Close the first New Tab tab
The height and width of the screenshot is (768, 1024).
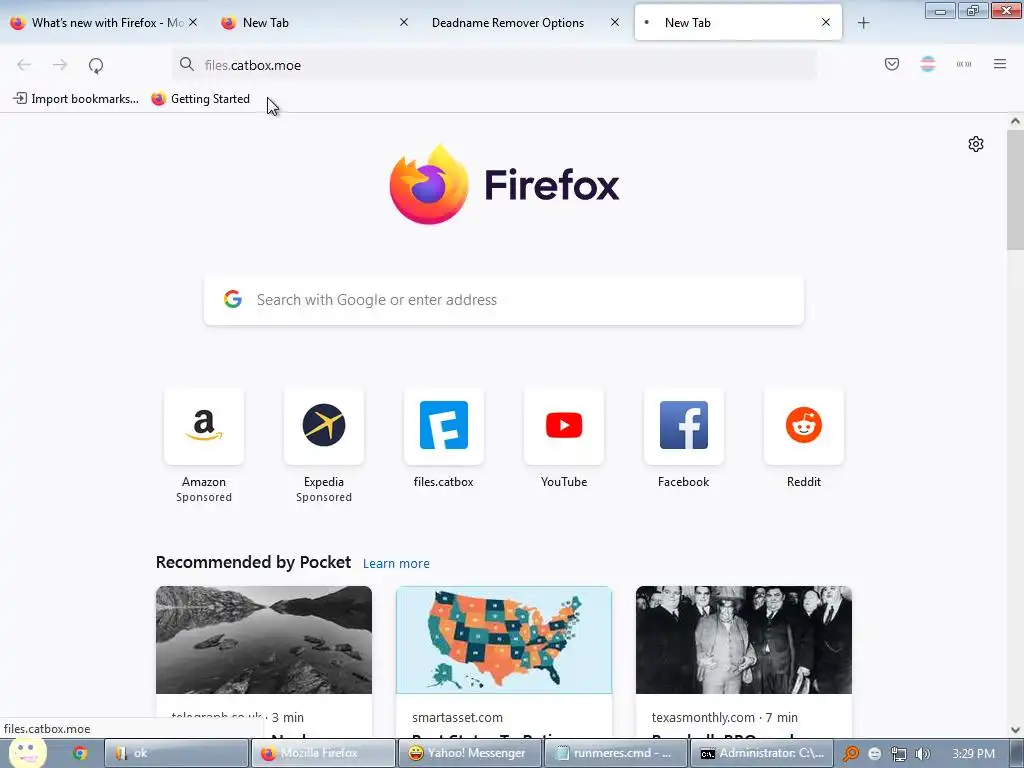[x=404, y=22]
